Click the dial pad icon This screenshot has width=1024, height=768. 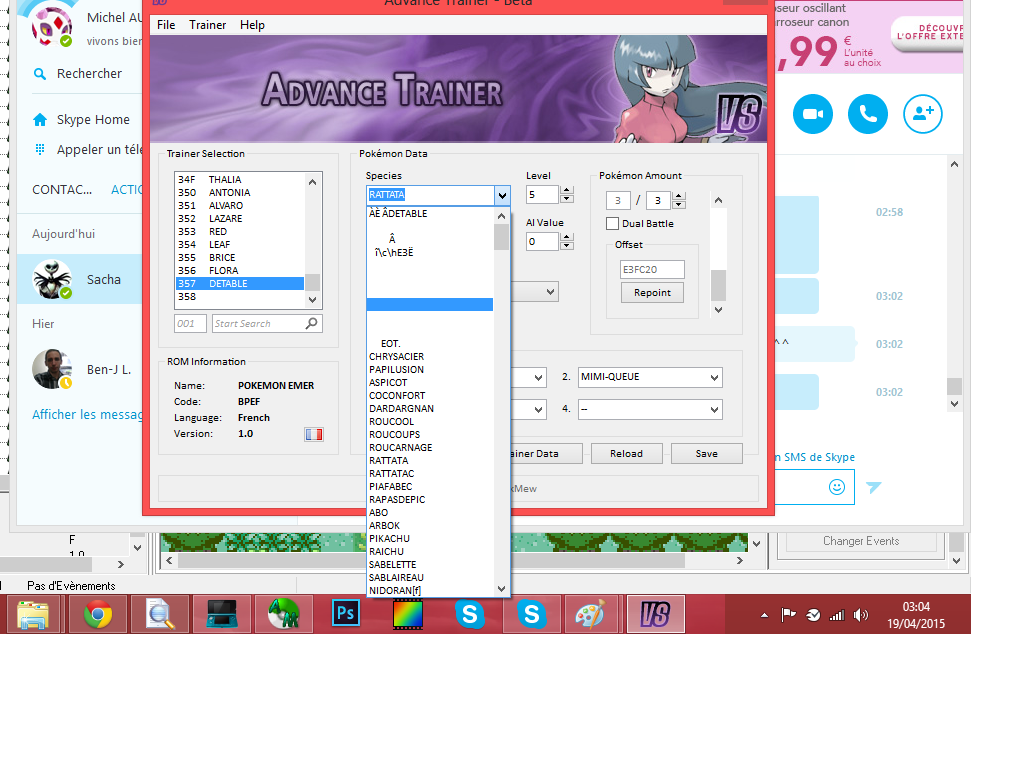[x=40, y=150]
